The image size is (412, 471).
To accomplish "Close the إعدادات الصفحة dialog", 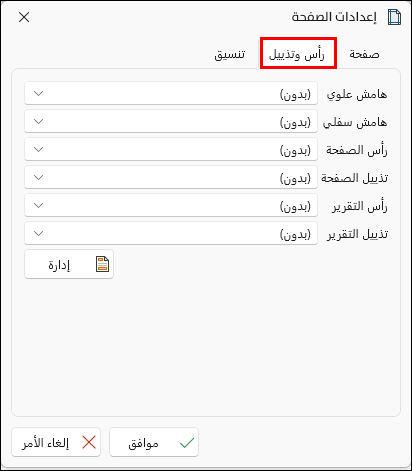I will (24, 17).
